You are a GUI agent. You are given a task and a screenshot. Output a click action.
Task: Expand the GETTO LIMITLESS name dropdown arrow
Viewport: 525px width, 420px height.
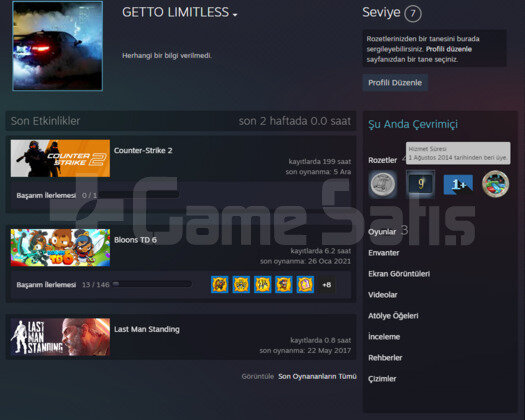coord(235,15)
